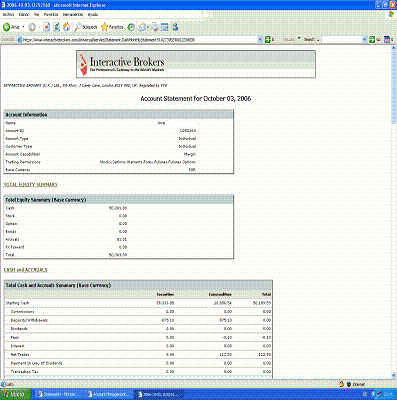The image size is (397, 400).
Task: Expand the search toolbar box dropdown
Action: click(364, 40)
